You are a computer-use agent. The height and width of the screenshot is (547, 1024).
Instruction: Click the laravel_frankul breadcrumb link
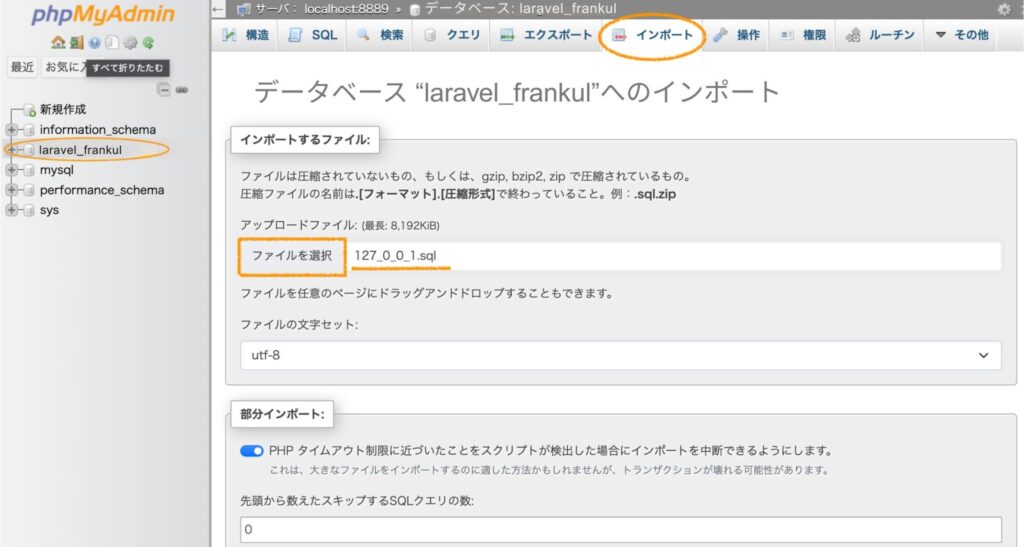[x=568, y=9]
